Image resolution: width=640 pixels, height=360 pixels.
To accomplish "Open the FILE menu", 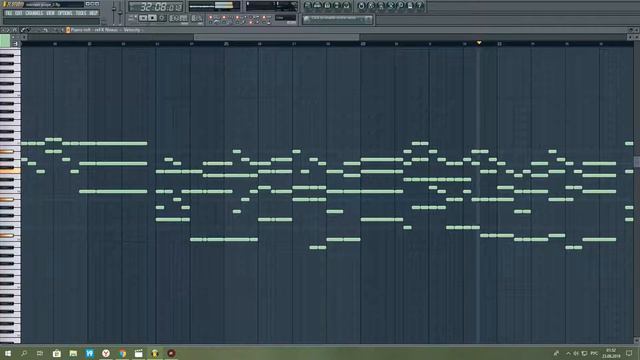I will (8, 13).
